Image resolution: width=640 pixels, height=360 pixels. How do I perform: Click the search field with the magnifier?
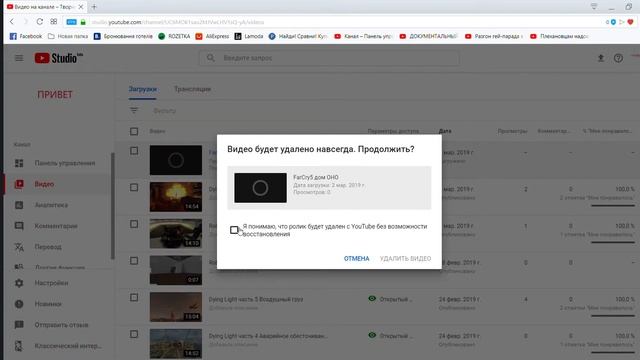coord(329,58)
